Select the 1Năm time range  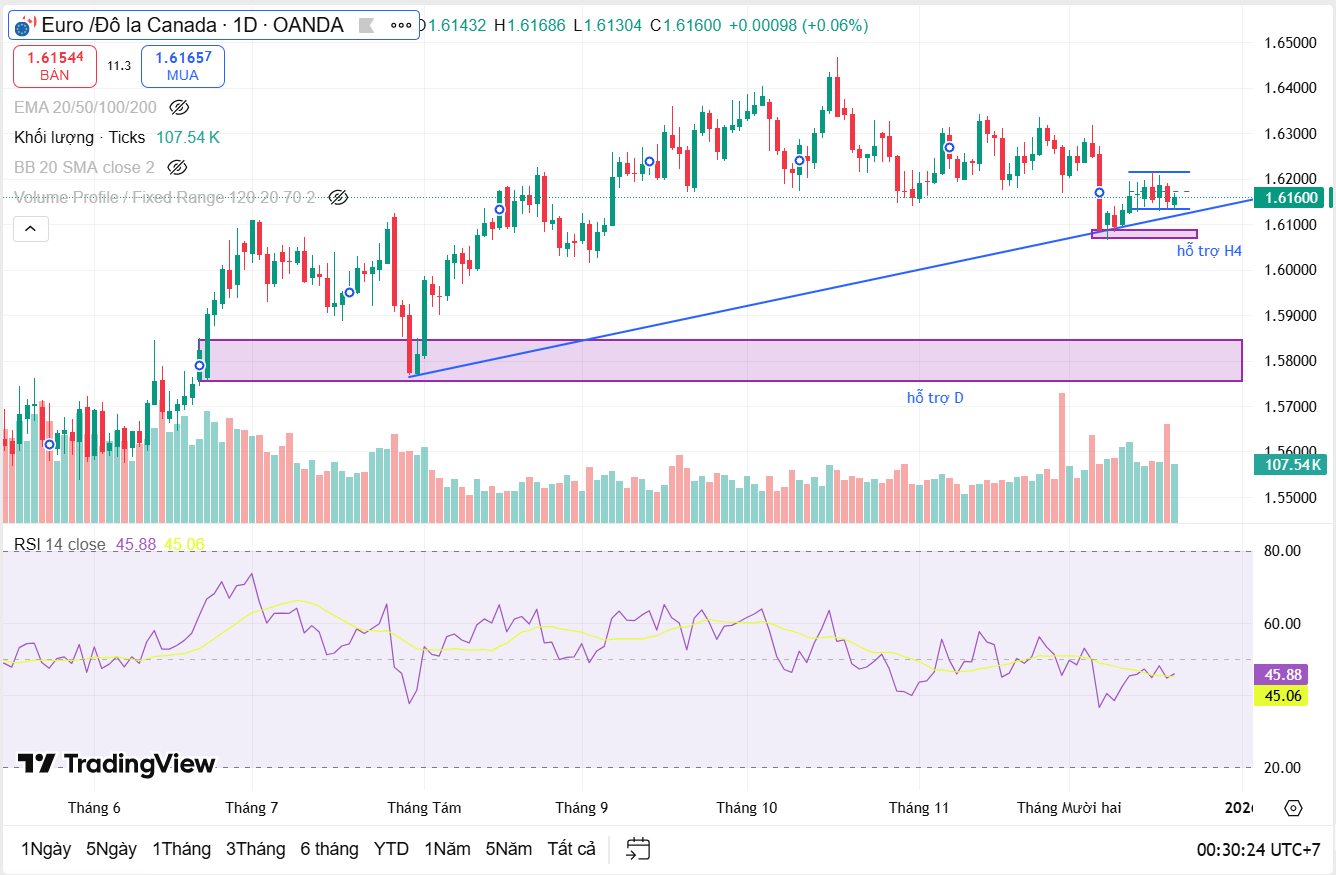click(447, 848)
